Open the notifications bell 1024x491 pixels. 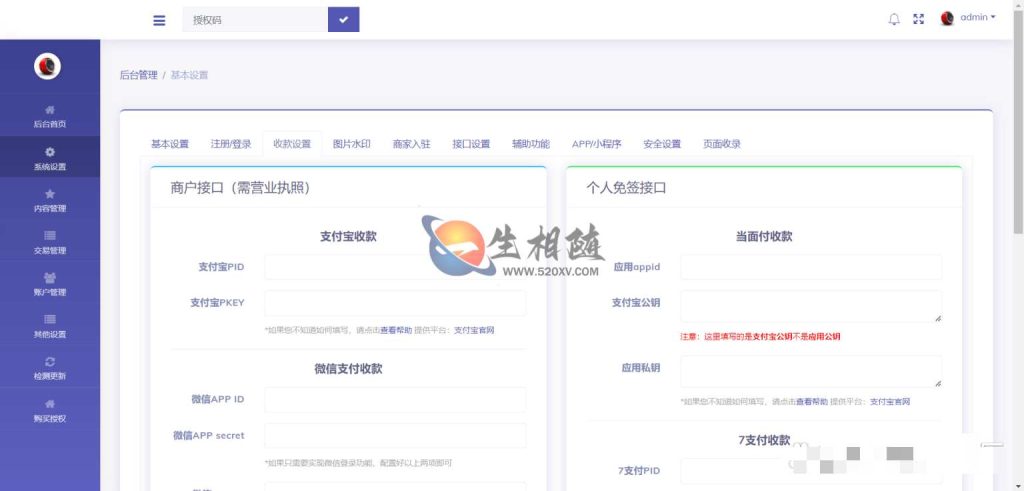point(894,19)
